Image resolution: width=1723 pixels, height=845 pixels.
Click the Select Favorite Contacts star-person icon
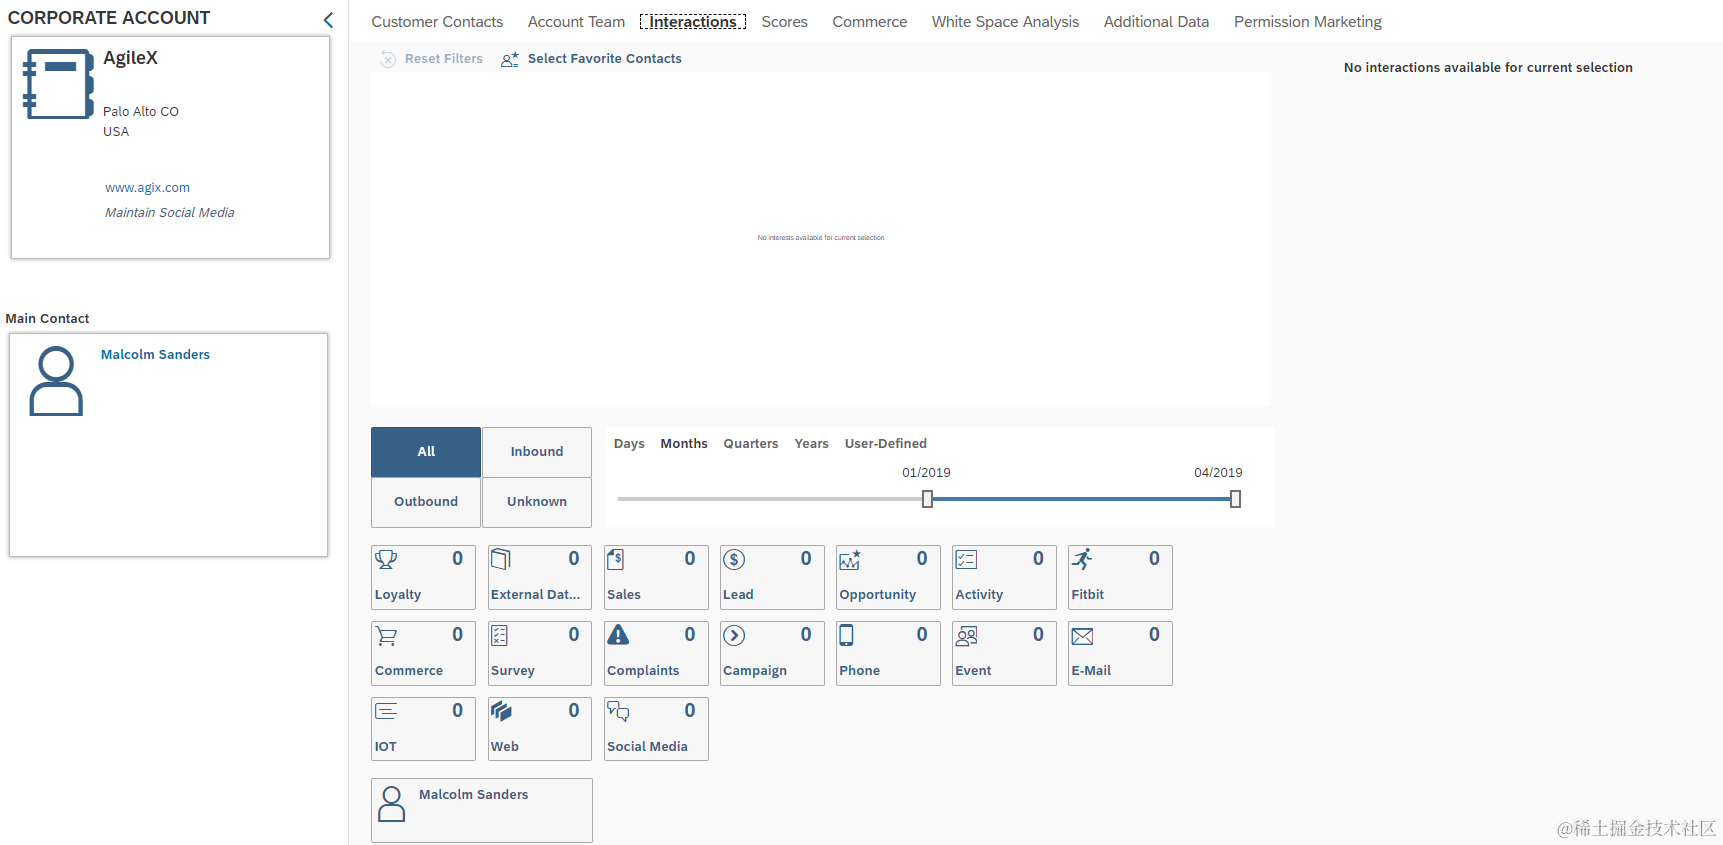coord(510,60)
